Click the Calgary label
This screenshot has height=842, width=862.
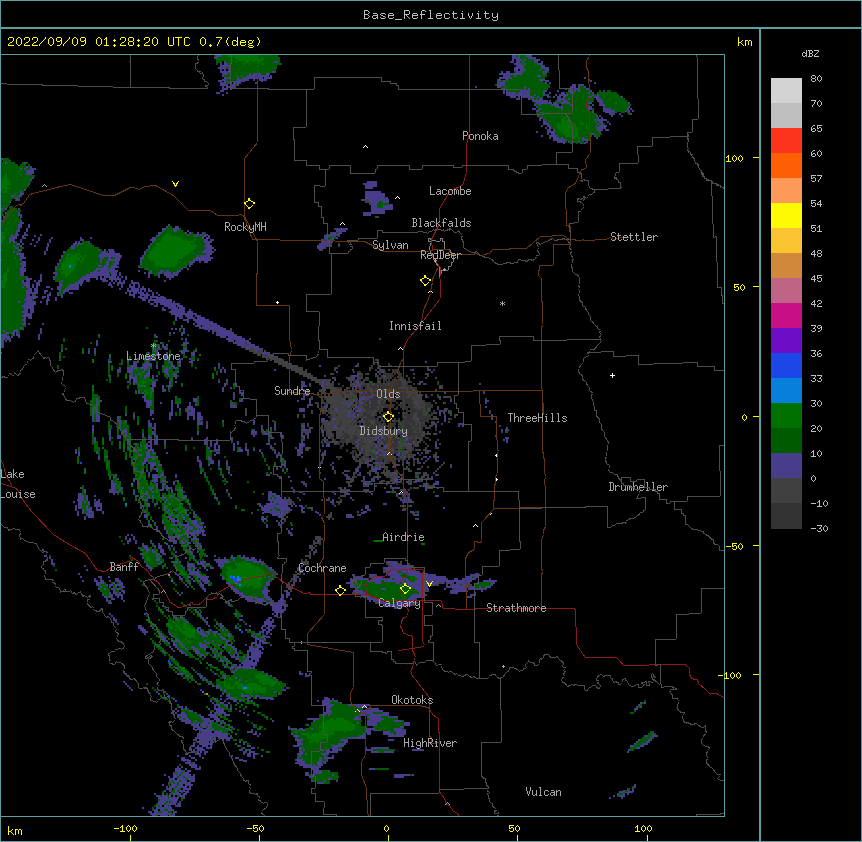pyautogui.click(x=399, y=603)
